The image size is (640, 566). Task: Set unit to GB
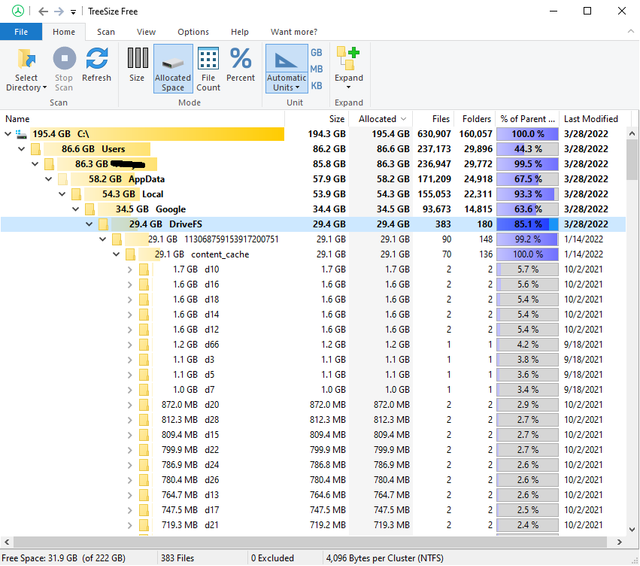point(316,53)
